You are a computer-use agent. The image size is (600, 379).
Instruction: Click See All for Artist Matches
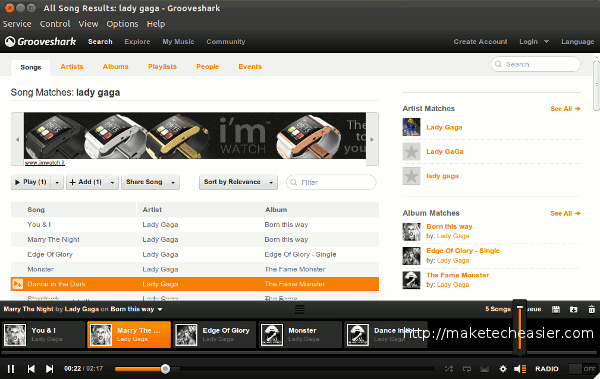click(565, 109)
